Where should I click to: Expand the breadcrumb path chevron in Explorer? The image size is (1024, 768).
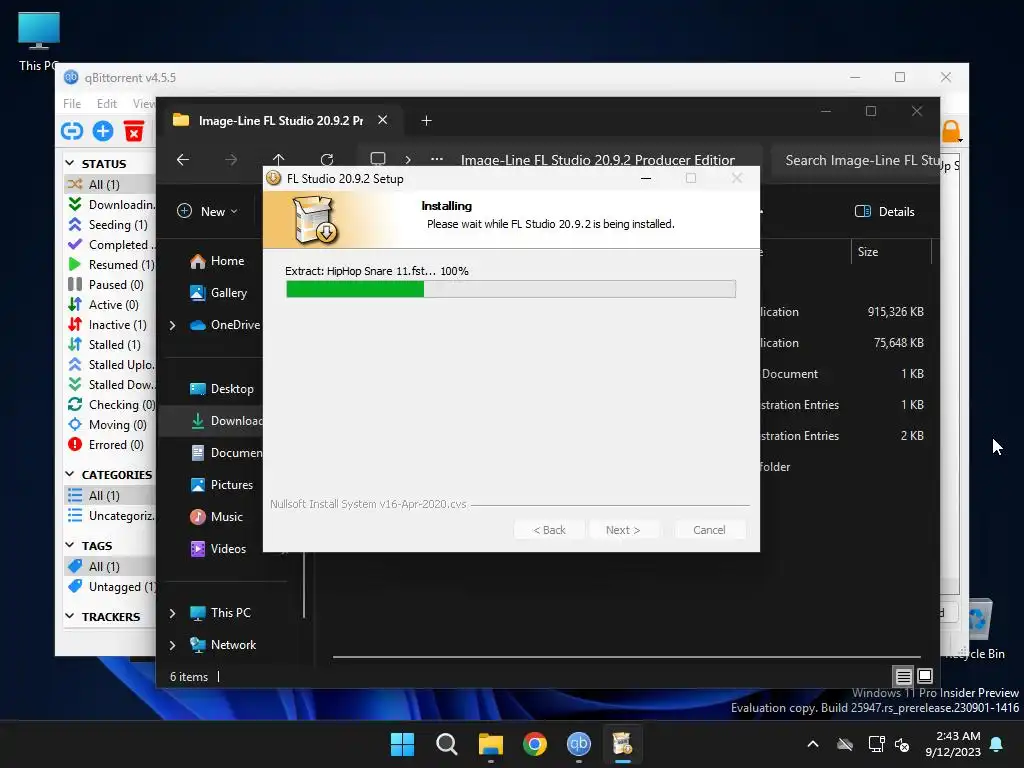(x=408, y=159)
